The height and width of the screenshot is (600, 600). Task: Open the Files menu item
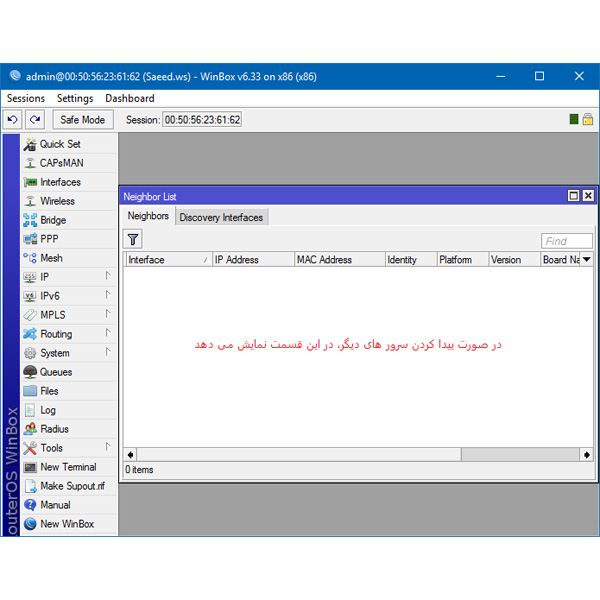pos(69,391)
